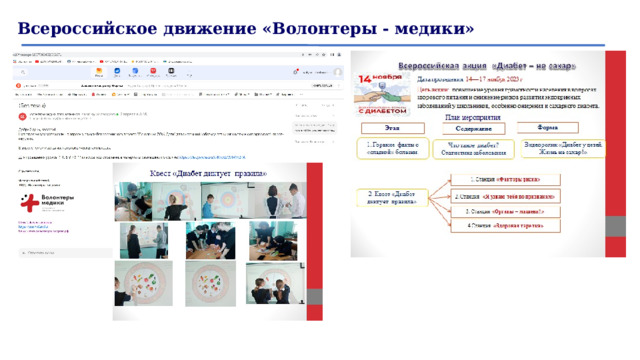
Task: Open the photo of students around a table
Action: coord(211,241)
